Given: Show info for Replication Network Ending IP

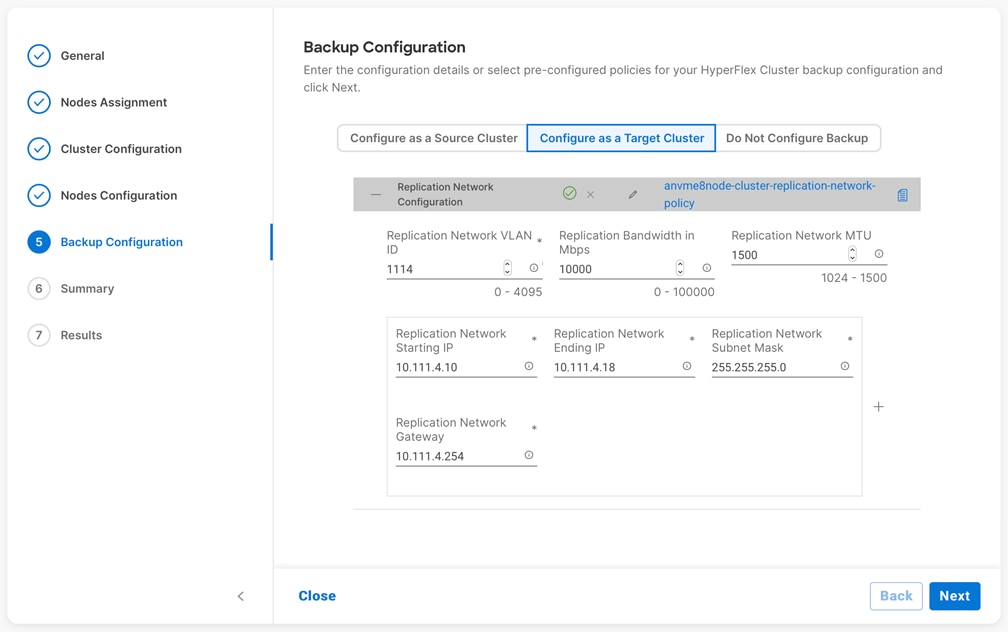Looking at the screenshot, I should (687, 366).
